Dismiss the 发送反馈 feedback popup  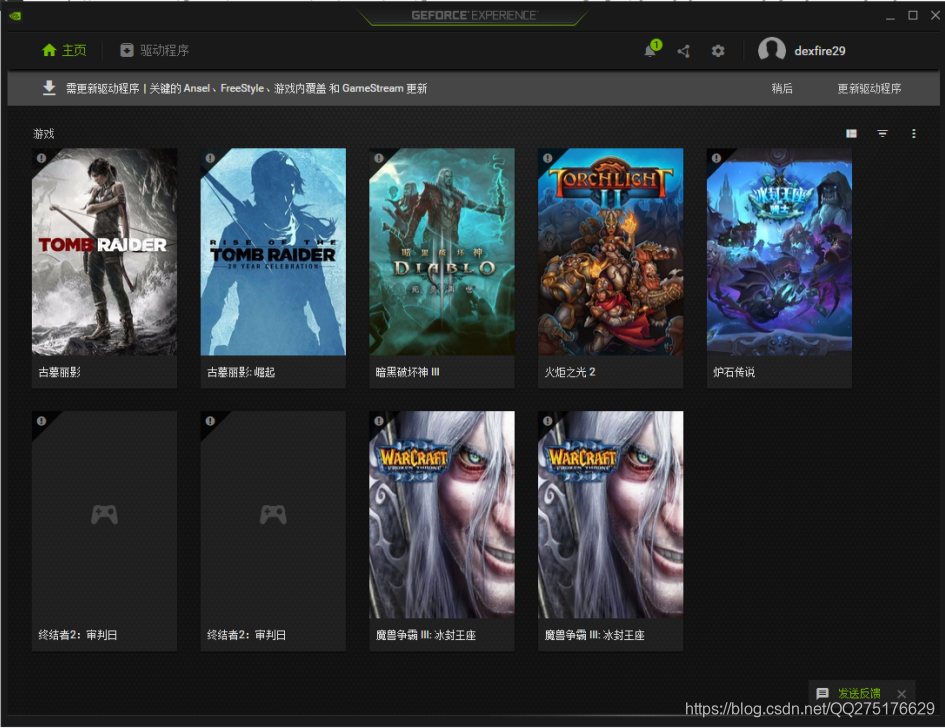902,694
